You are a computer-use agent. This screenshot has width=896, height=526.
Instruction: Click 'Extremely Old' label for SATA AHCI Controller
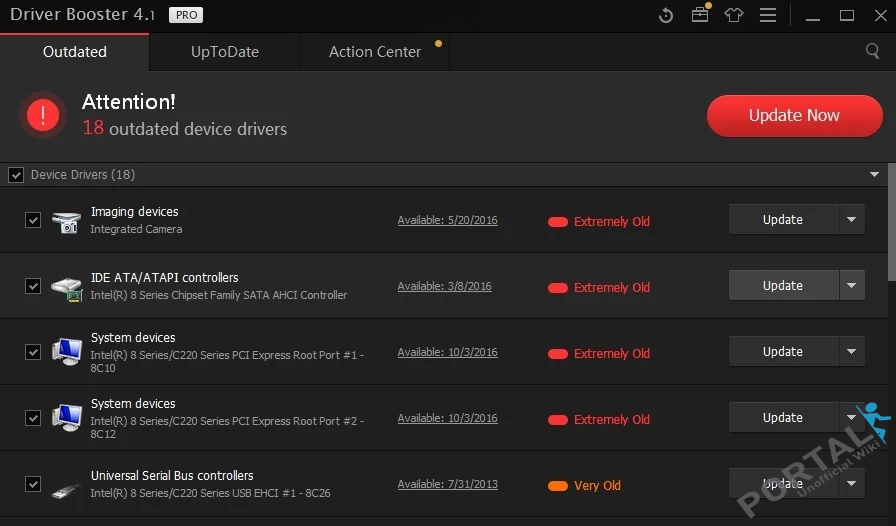click(611, 288)
